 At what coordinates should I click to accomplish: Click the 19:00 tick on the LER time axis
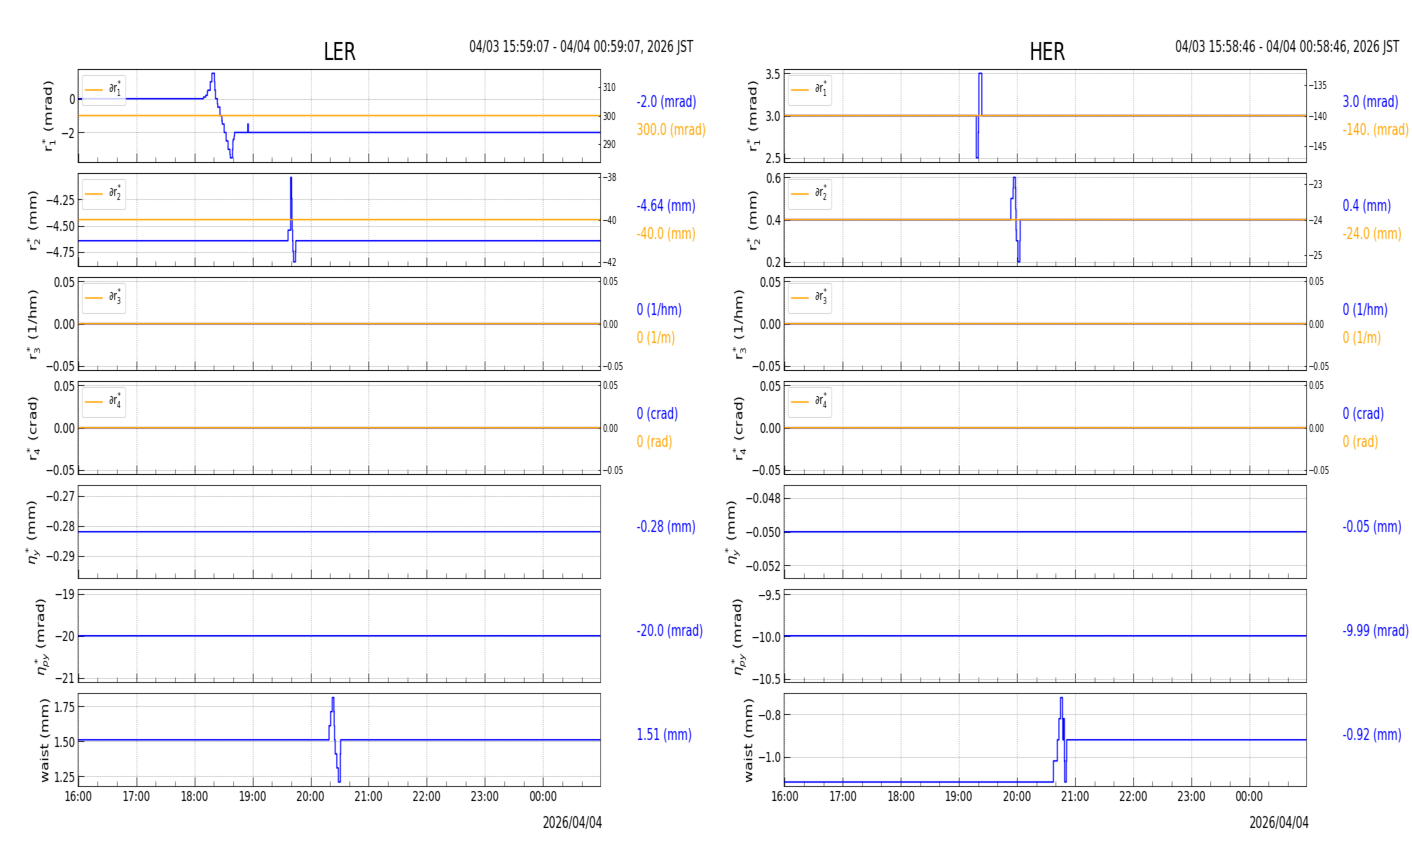pos(253,797)
